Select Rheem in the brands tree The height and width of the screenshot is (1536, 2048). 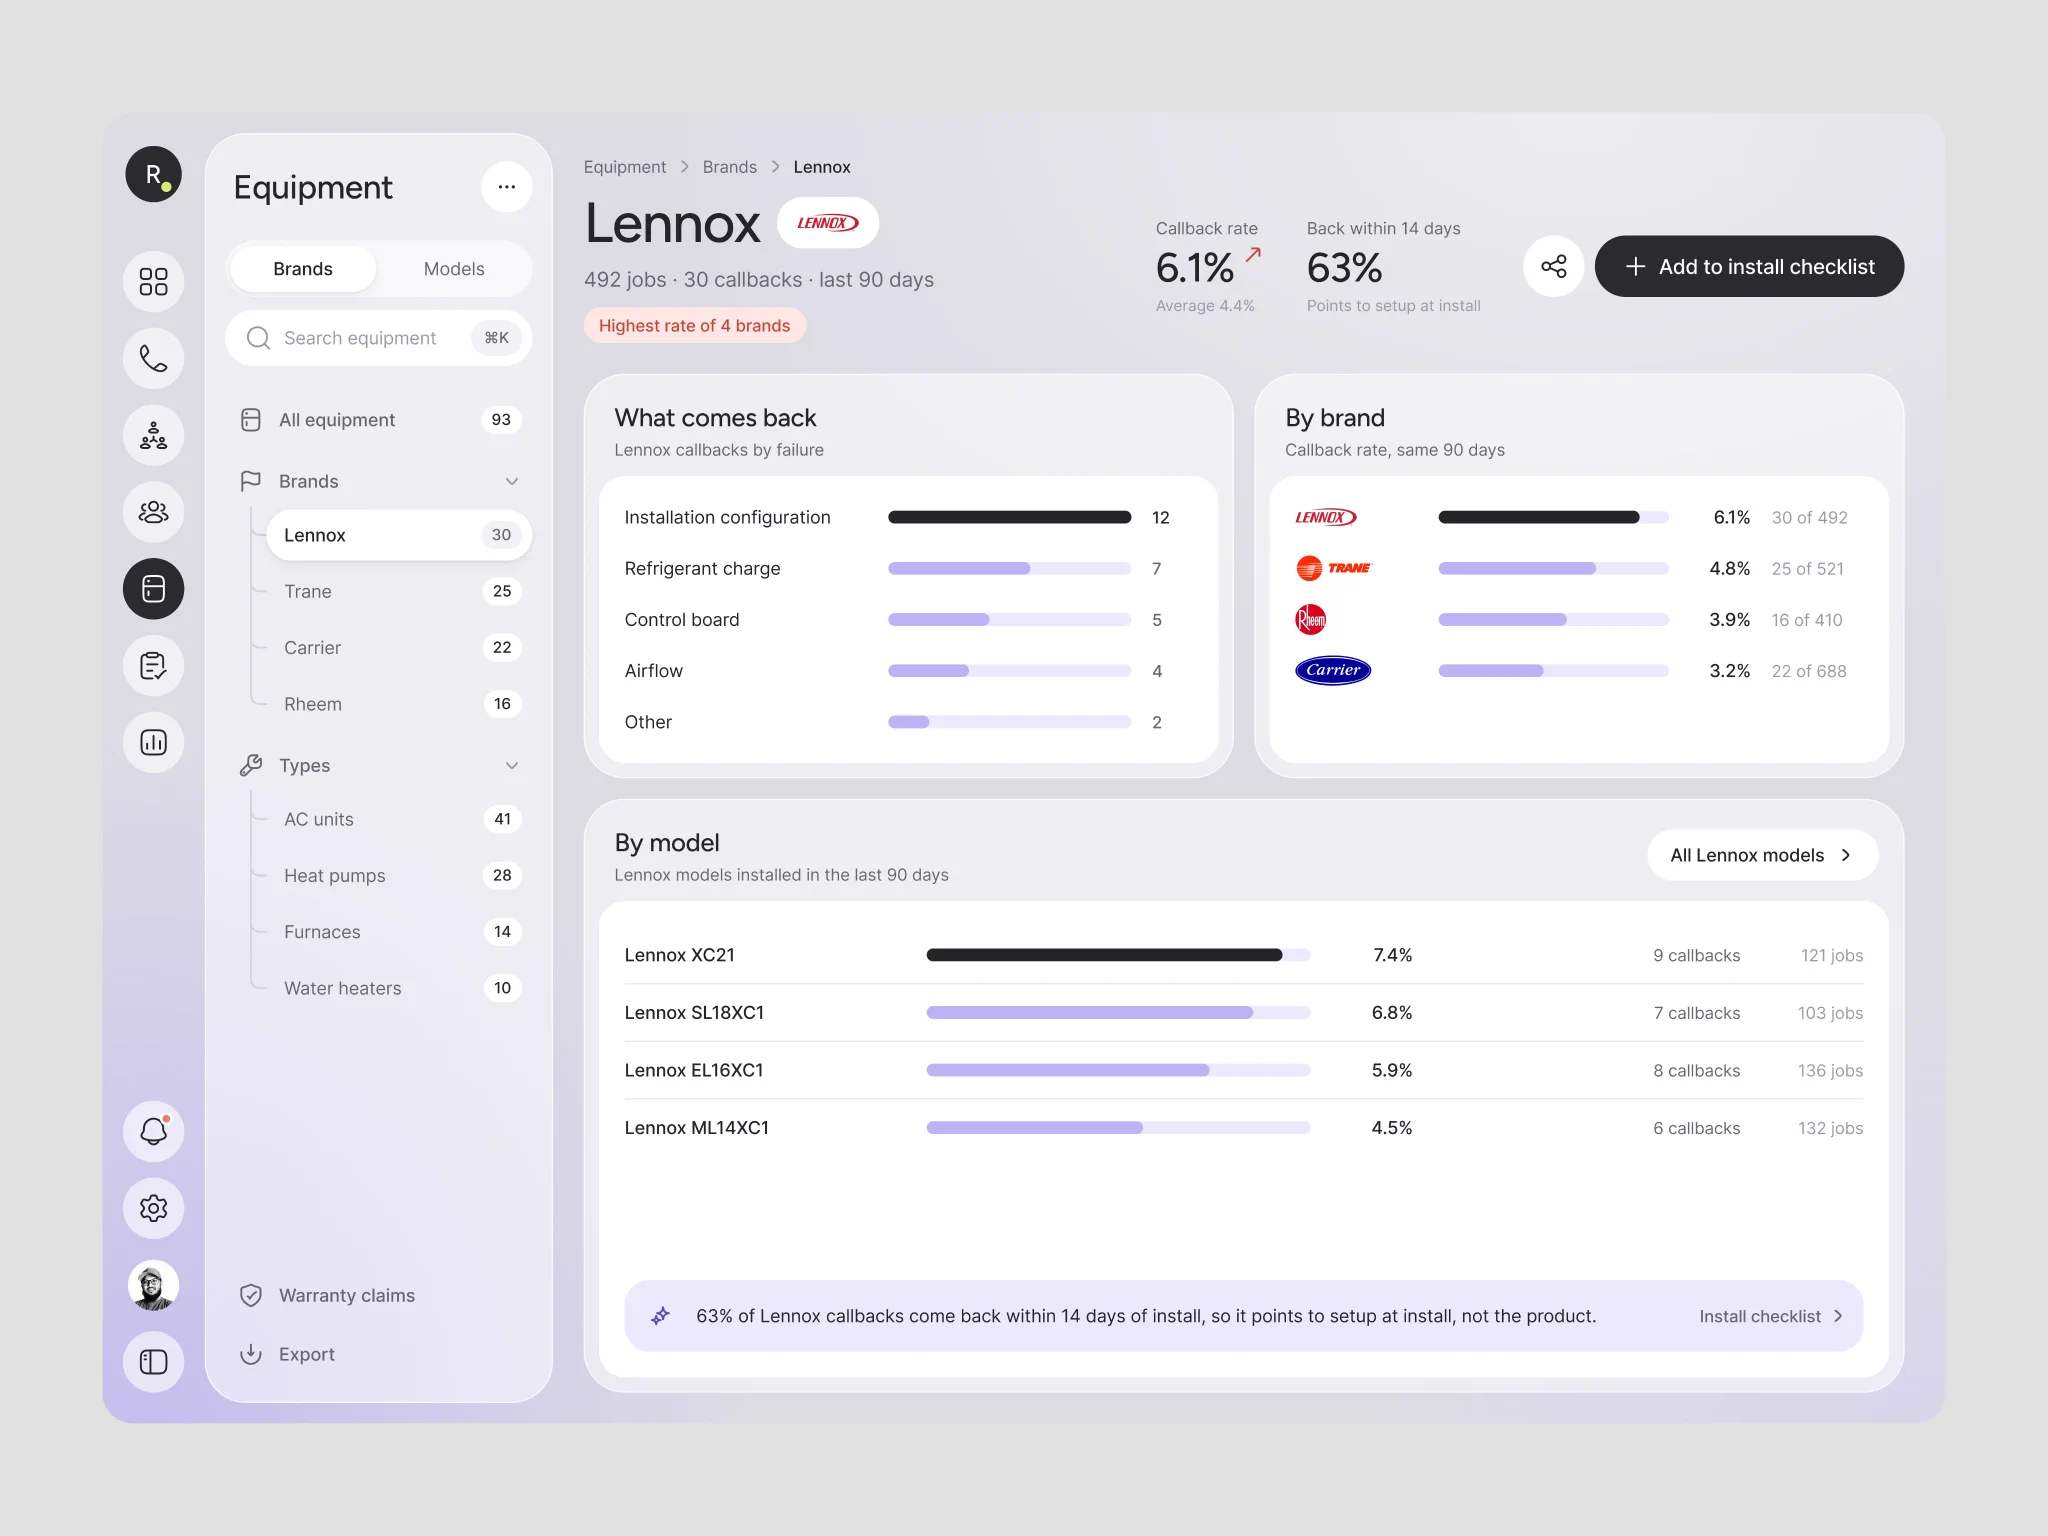click(399, 704)
